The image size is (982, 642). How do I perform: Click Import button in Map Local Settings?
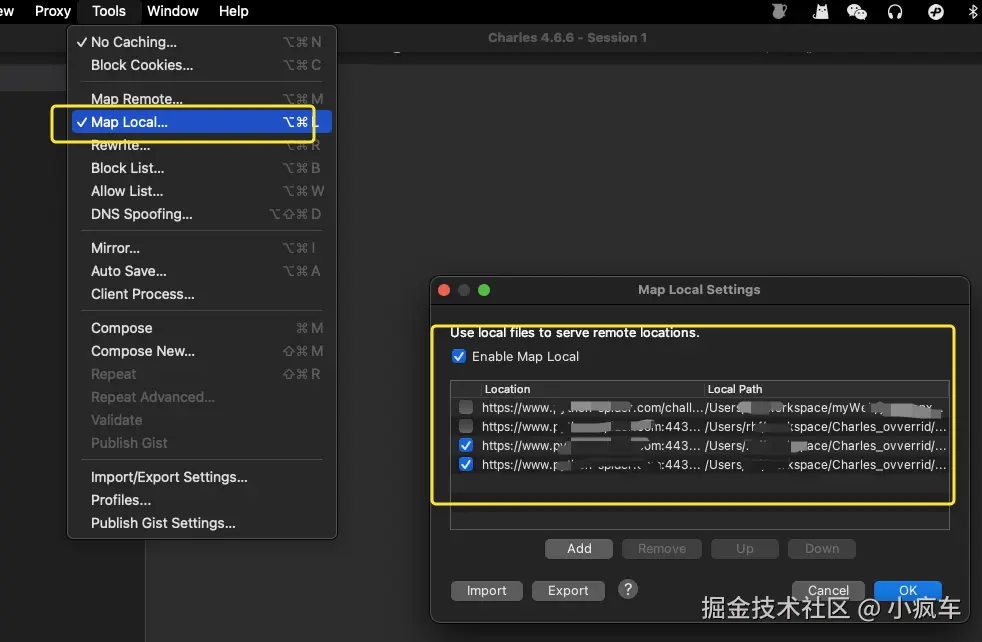(x=487, y=591)
